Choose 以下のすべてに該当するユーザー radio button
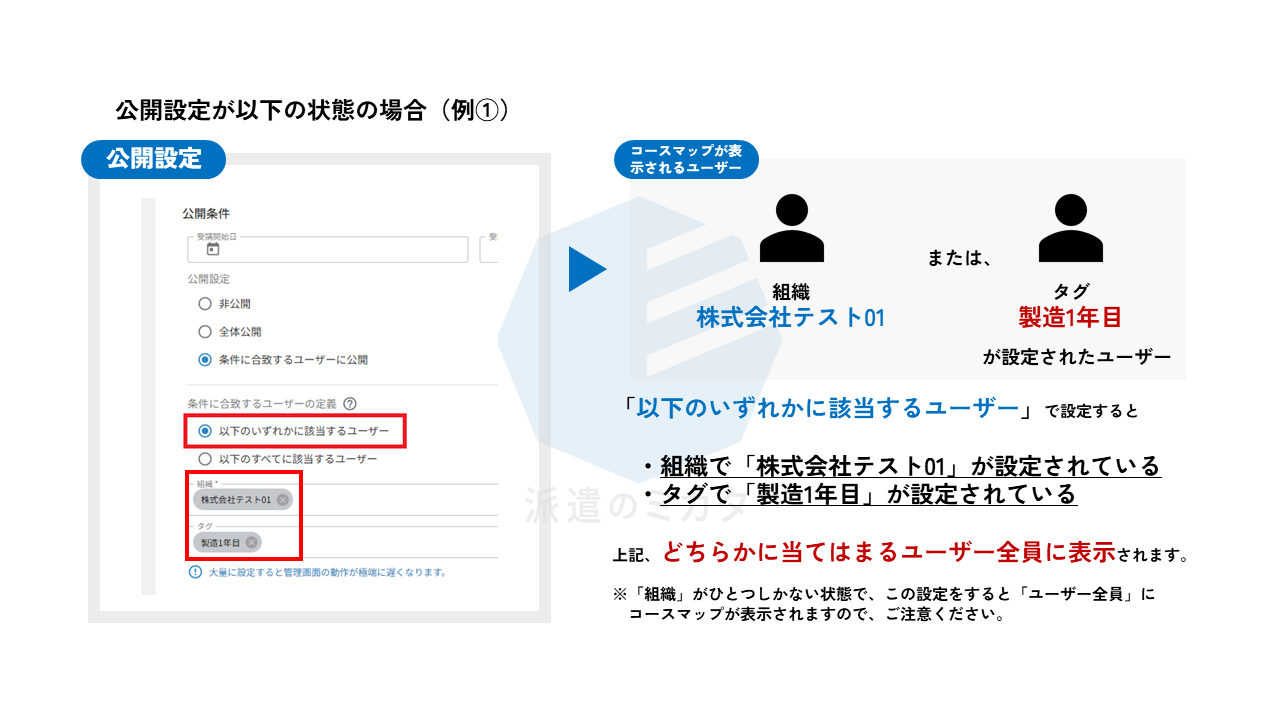Viewport: 1280px width, 720px height. coord(205,459)
